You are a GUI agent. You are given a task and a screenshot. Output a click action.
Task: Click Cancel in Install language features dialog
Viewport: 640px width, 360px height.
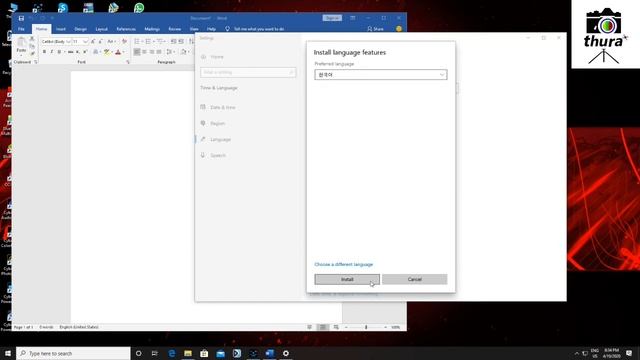click(414, 279)
